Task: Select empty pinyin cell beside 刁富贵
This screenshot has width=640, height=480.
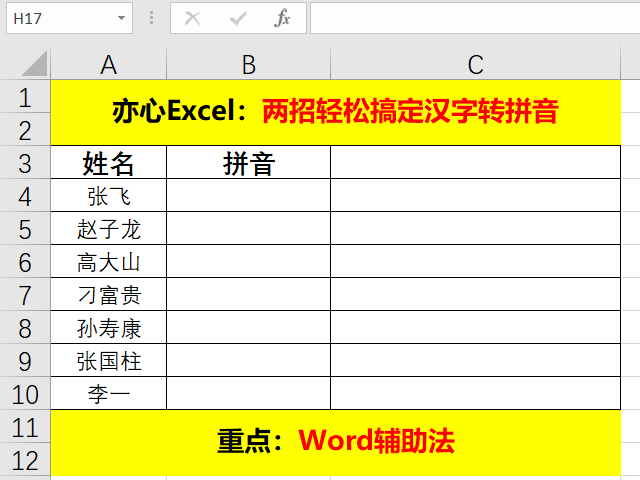Action: [x=249, y=295]
